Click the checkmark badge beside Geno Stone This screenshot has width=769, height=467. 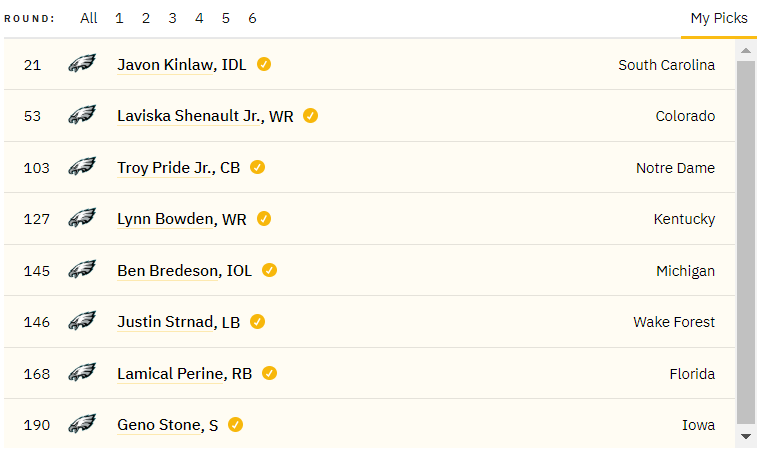(235, 425)
